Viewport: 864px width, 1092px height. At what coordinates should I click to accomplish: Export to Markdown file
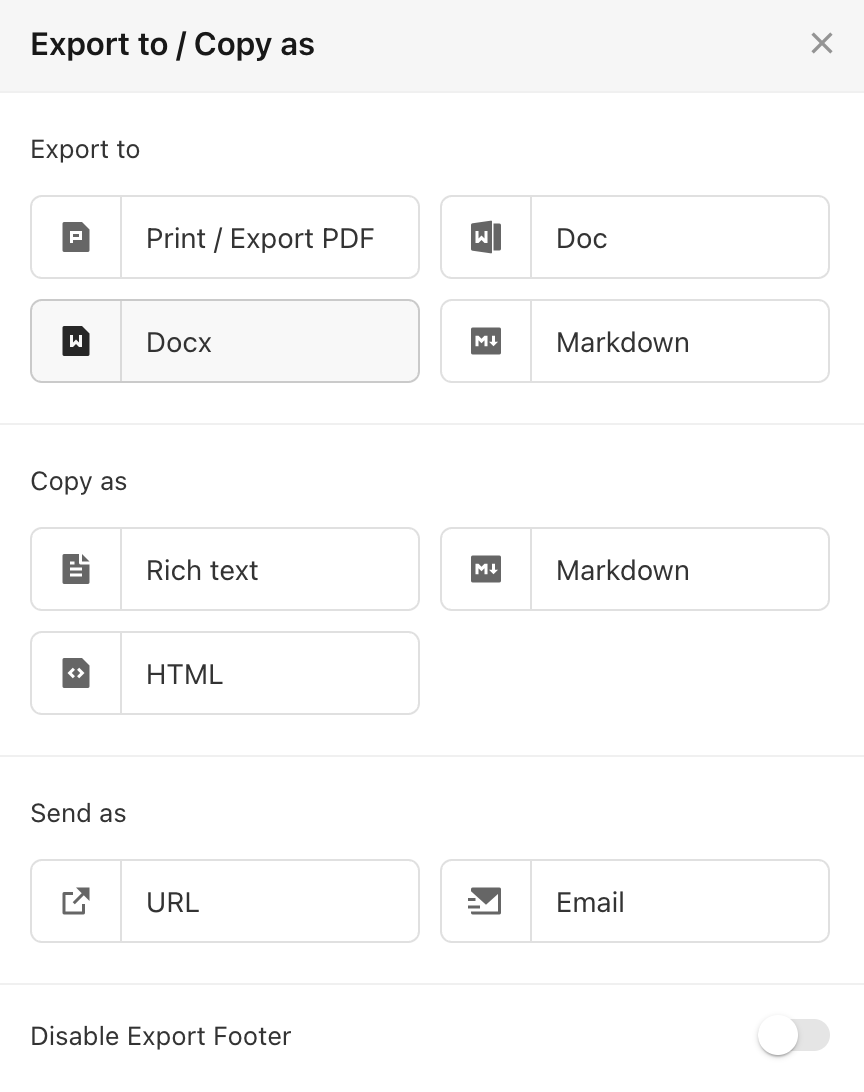coord(635,341)
